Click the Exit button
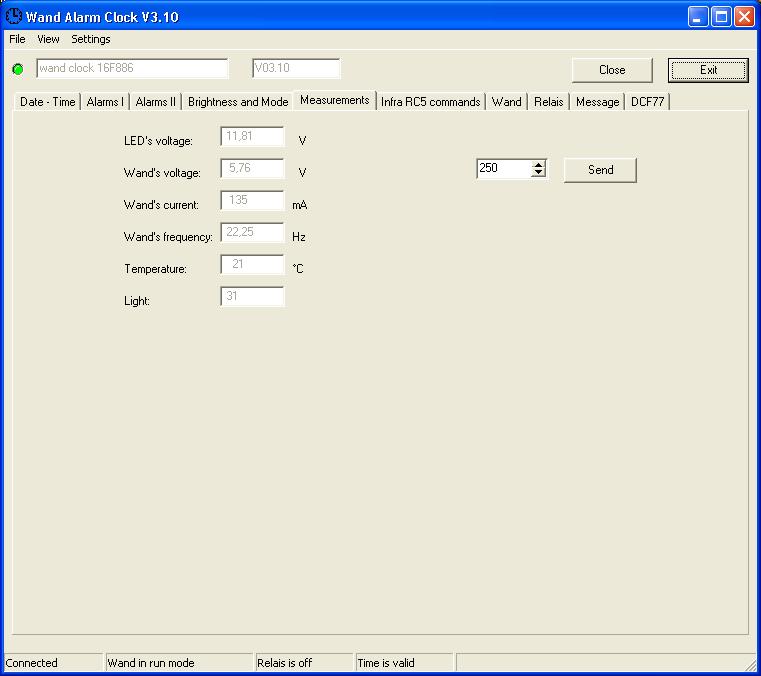Viewport: 761px width, 676px height. point(708,70)
